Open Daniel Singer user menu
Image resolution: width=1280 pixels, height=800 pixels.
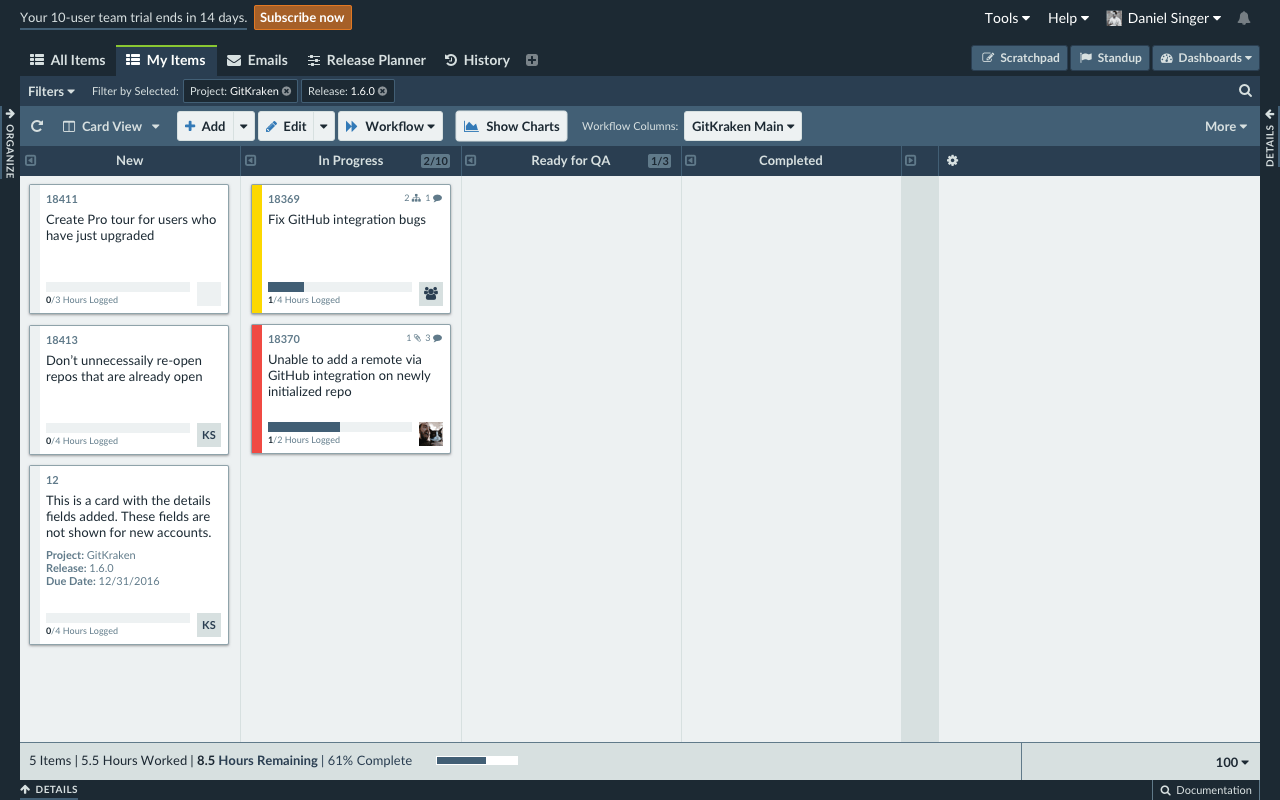click(1164, 18)
